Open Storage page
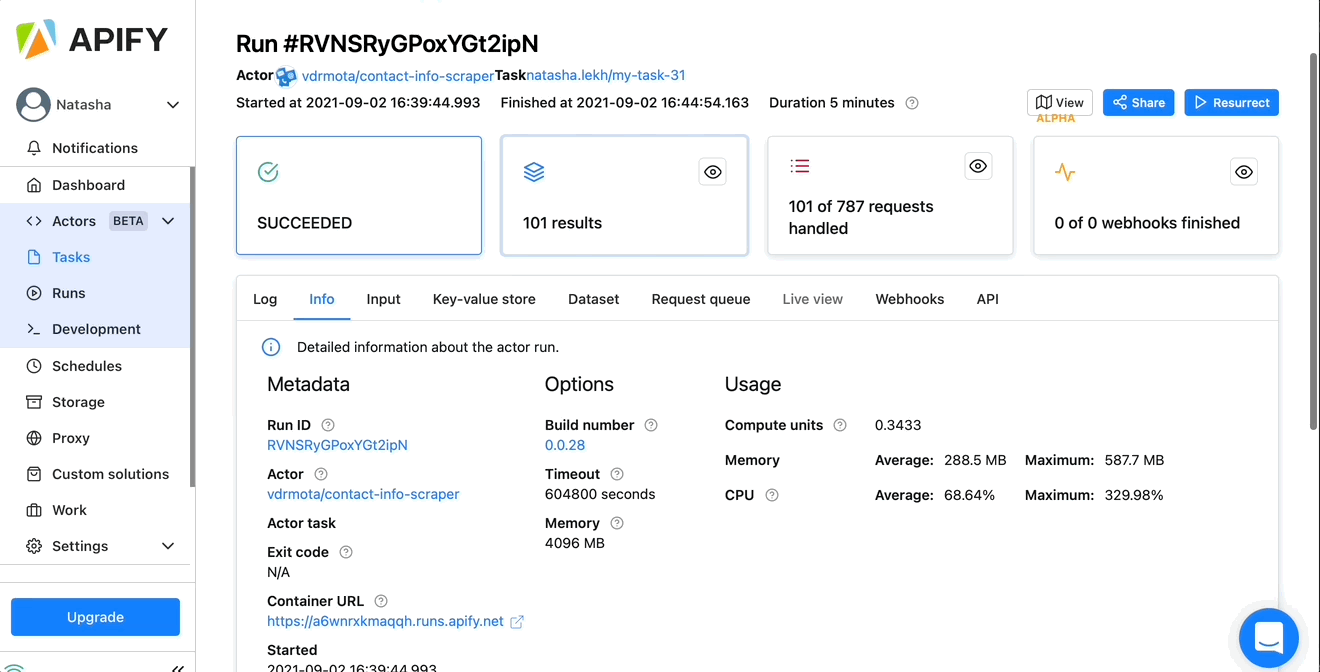Screen dimensions: 1320x672 click(x=78, y=402)
